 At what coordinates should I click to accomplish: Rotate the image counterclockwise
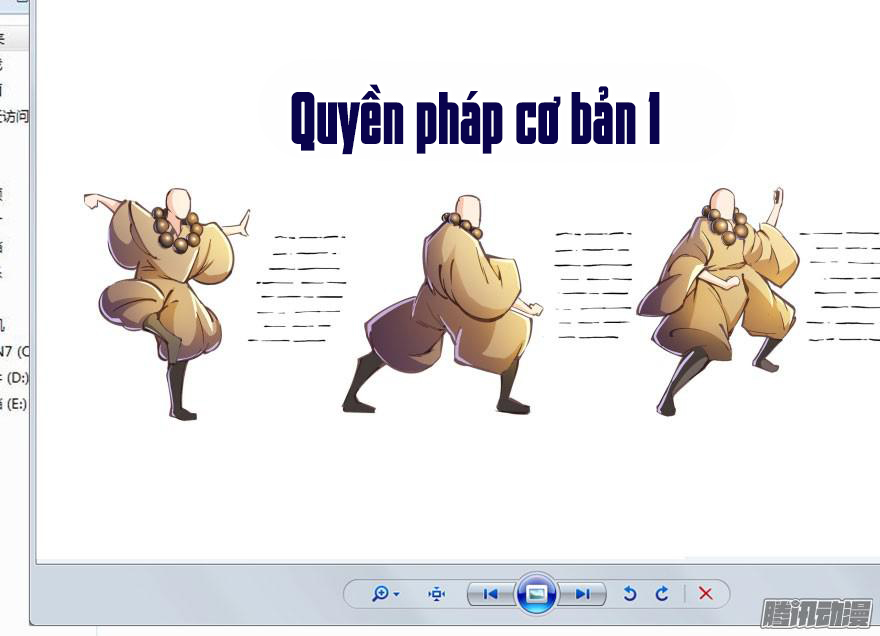pos(629,593)
